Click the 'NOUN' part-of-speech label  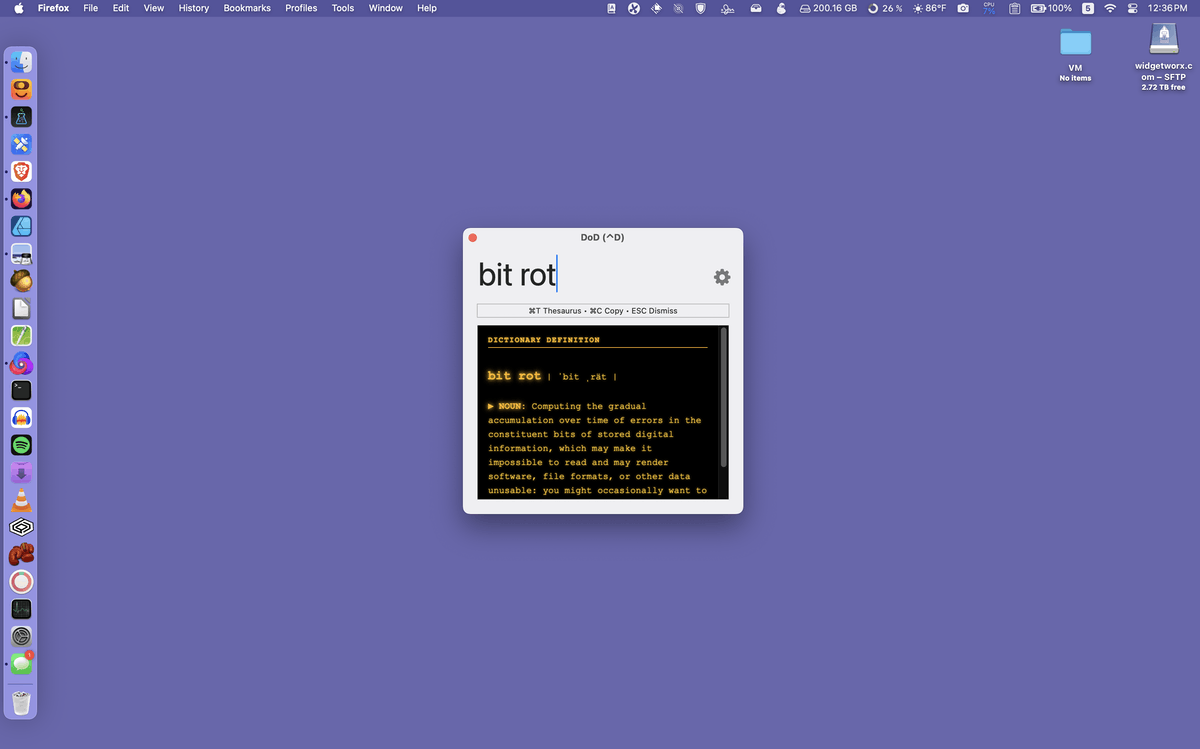(x=511, y=406)
